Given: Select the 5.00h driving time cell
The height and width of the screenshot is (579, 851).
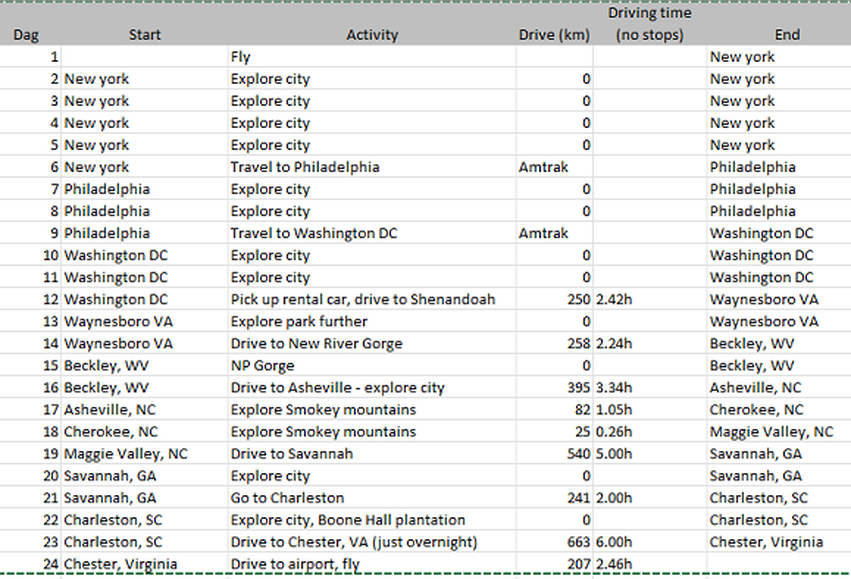Looking at the screenshot, I should tap(650, 454).
